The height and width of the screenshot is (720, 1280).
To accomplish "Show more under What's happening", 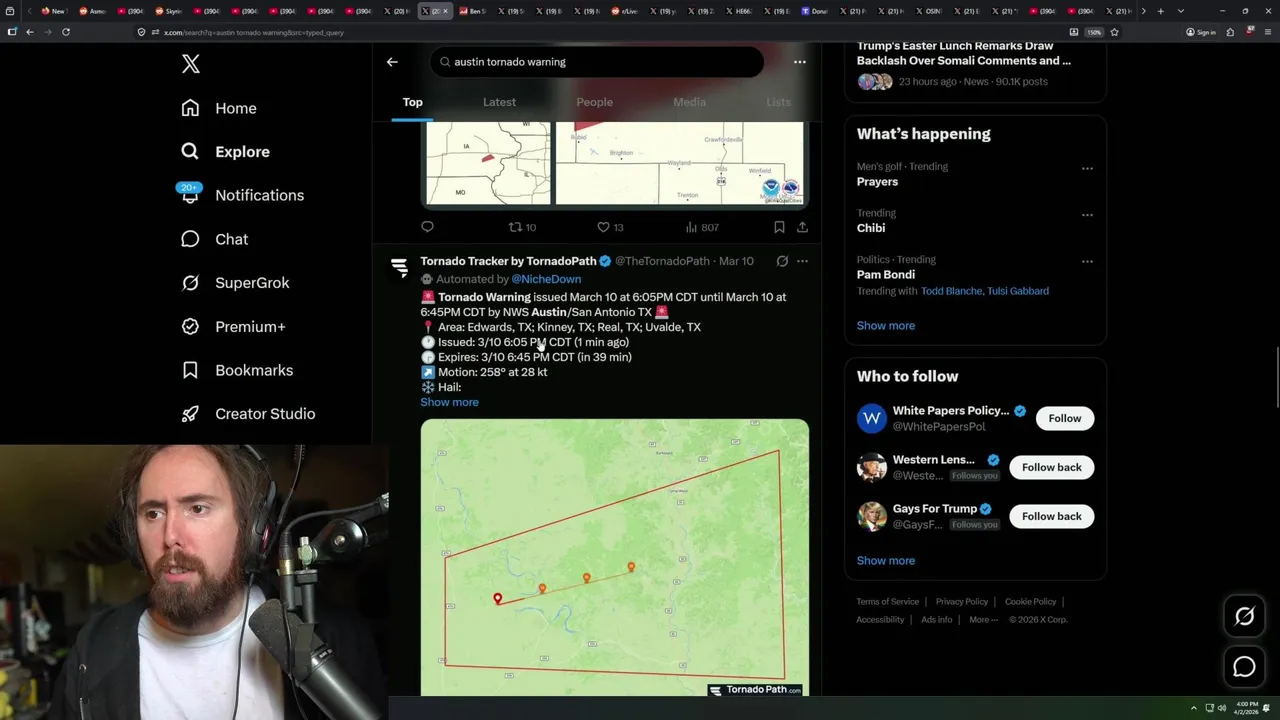I will tap(885, 326).
